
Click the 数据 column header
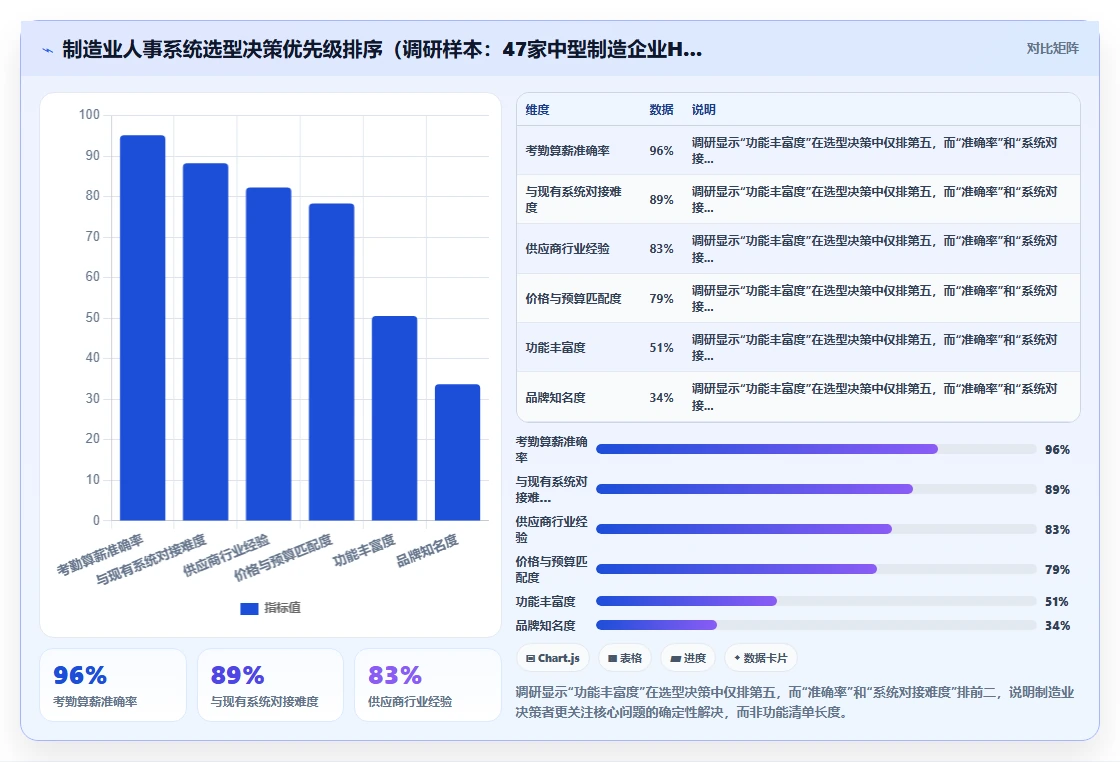pyautogui.click(x=661, y=110)
